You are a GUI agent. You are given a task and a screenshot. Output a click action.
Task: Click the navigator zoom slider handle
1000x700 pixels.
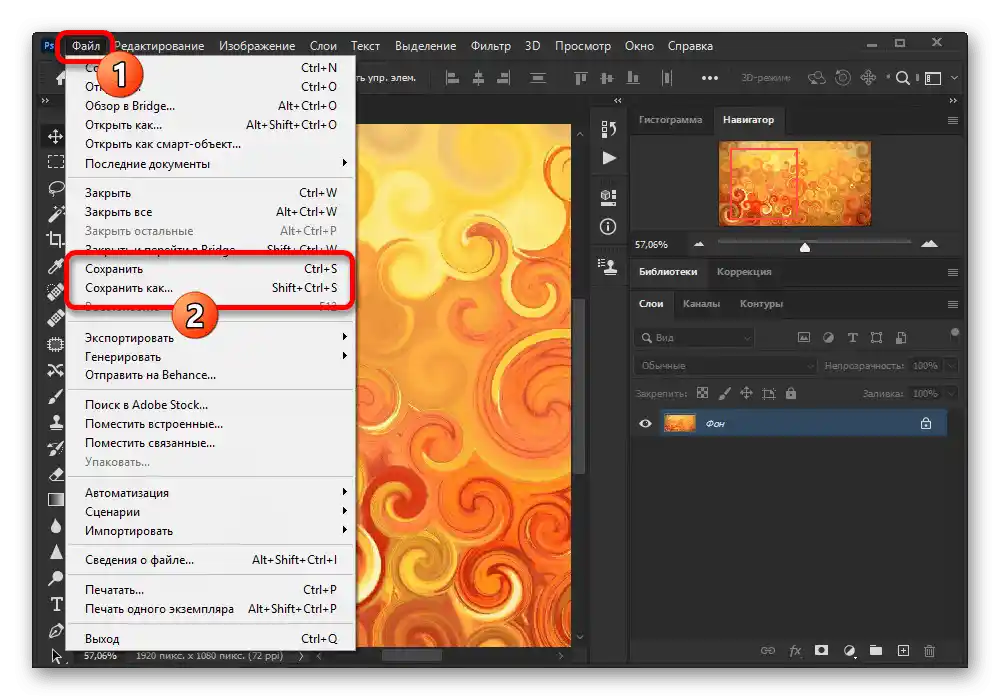[x=805, y=247]
